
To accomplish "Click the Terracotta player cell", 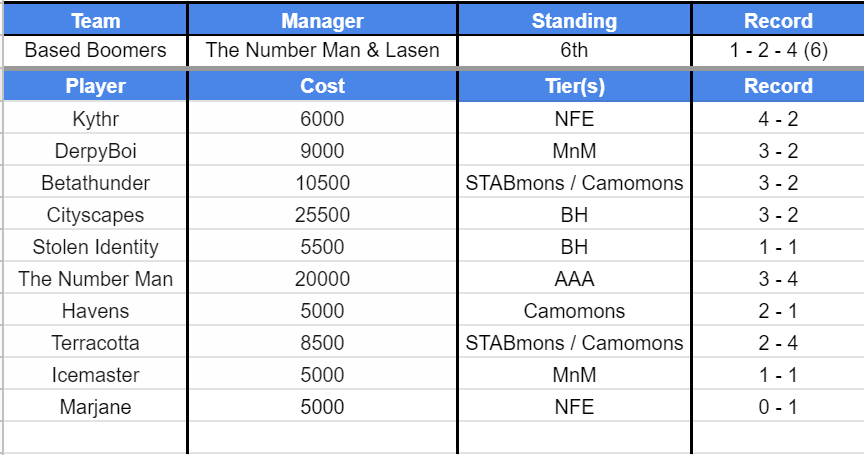I will pos(95,342).
